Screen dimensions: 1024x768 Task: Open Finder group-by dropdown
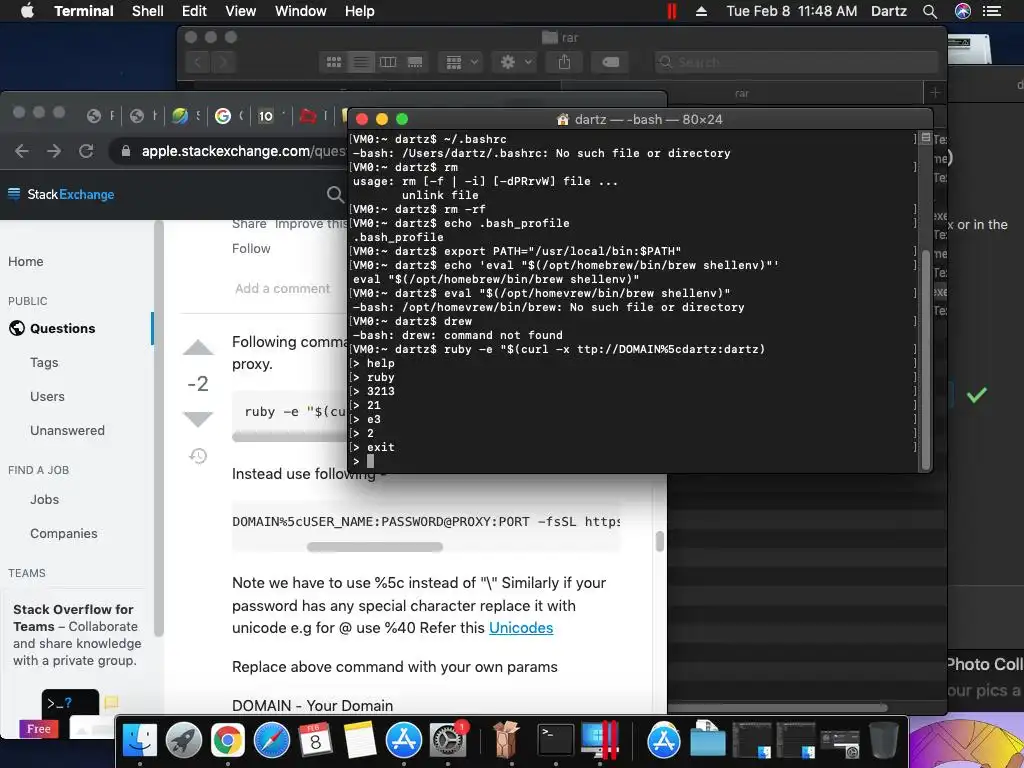461,62
